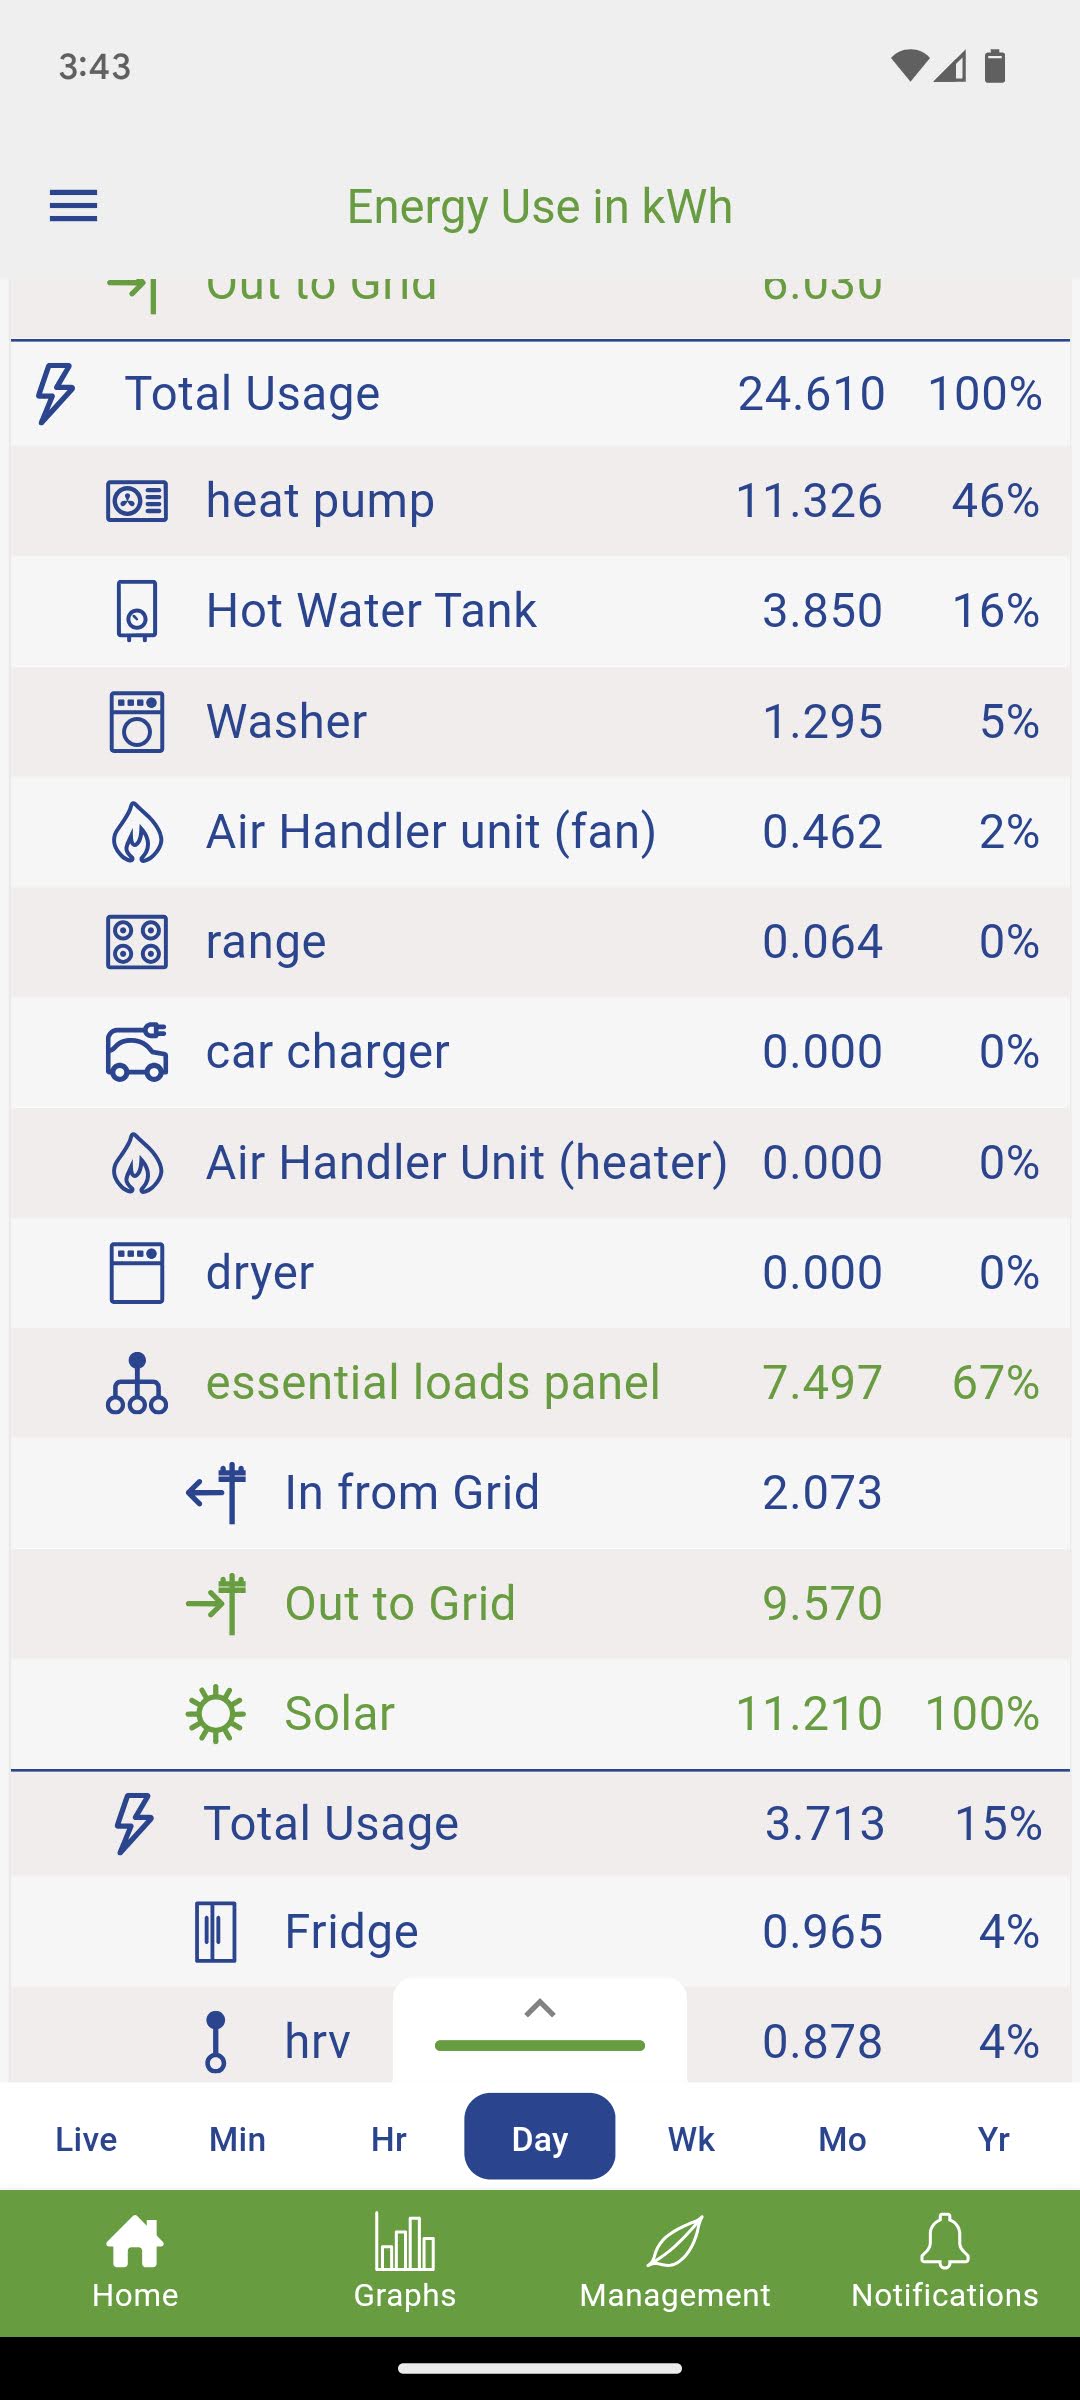This screenshot has width=1080, height=2400.
Task: Tap the Solar sun icon
Action: [215, 1714]
